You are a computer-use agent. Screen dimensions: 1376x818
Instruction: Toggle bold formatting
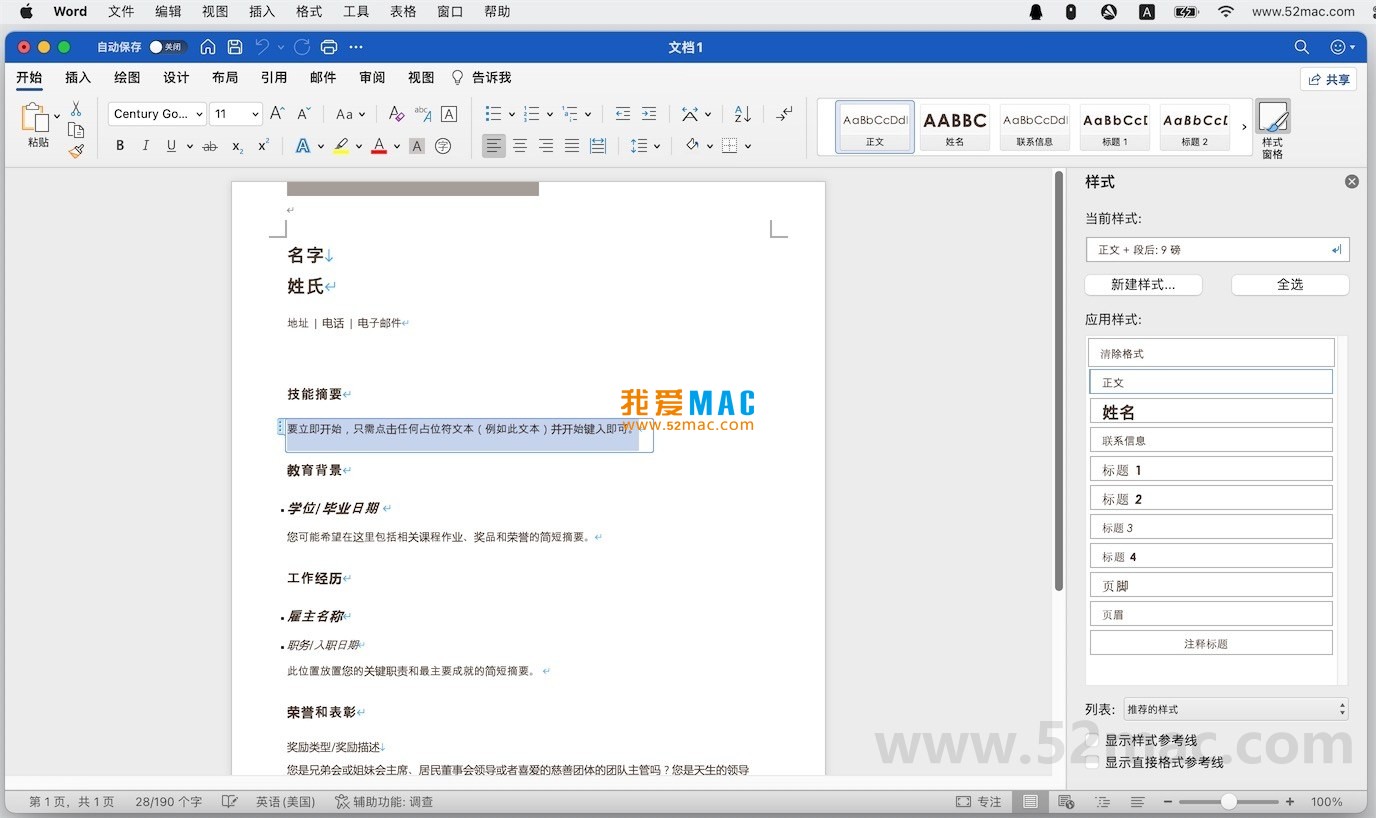tap(120, 146)
